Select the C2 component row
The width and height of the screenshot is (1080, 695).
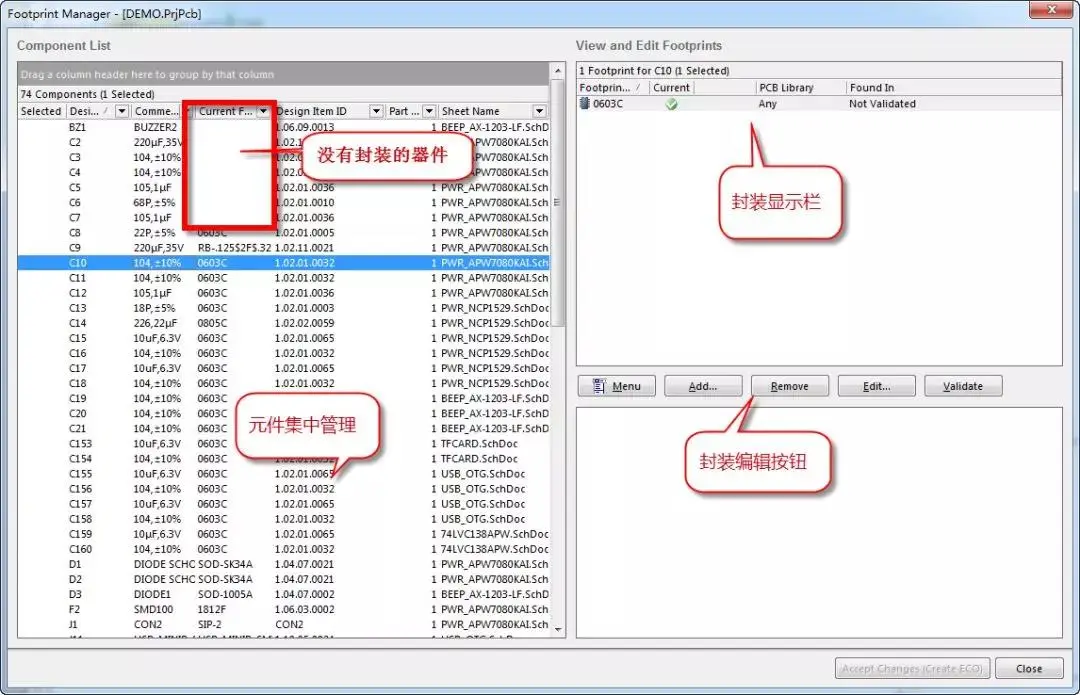pos(284,142)
